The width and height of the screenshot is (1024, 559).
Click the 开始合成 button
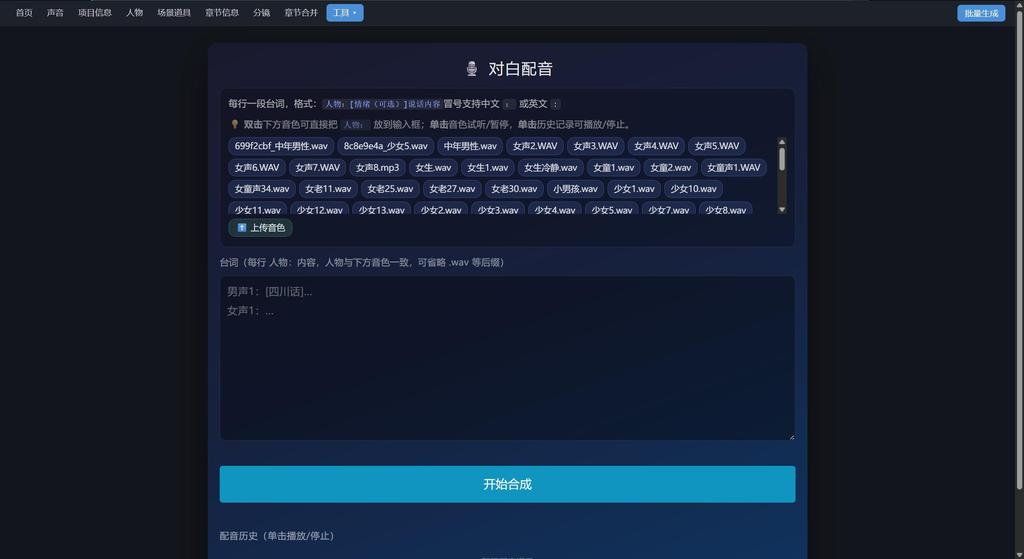507,484
